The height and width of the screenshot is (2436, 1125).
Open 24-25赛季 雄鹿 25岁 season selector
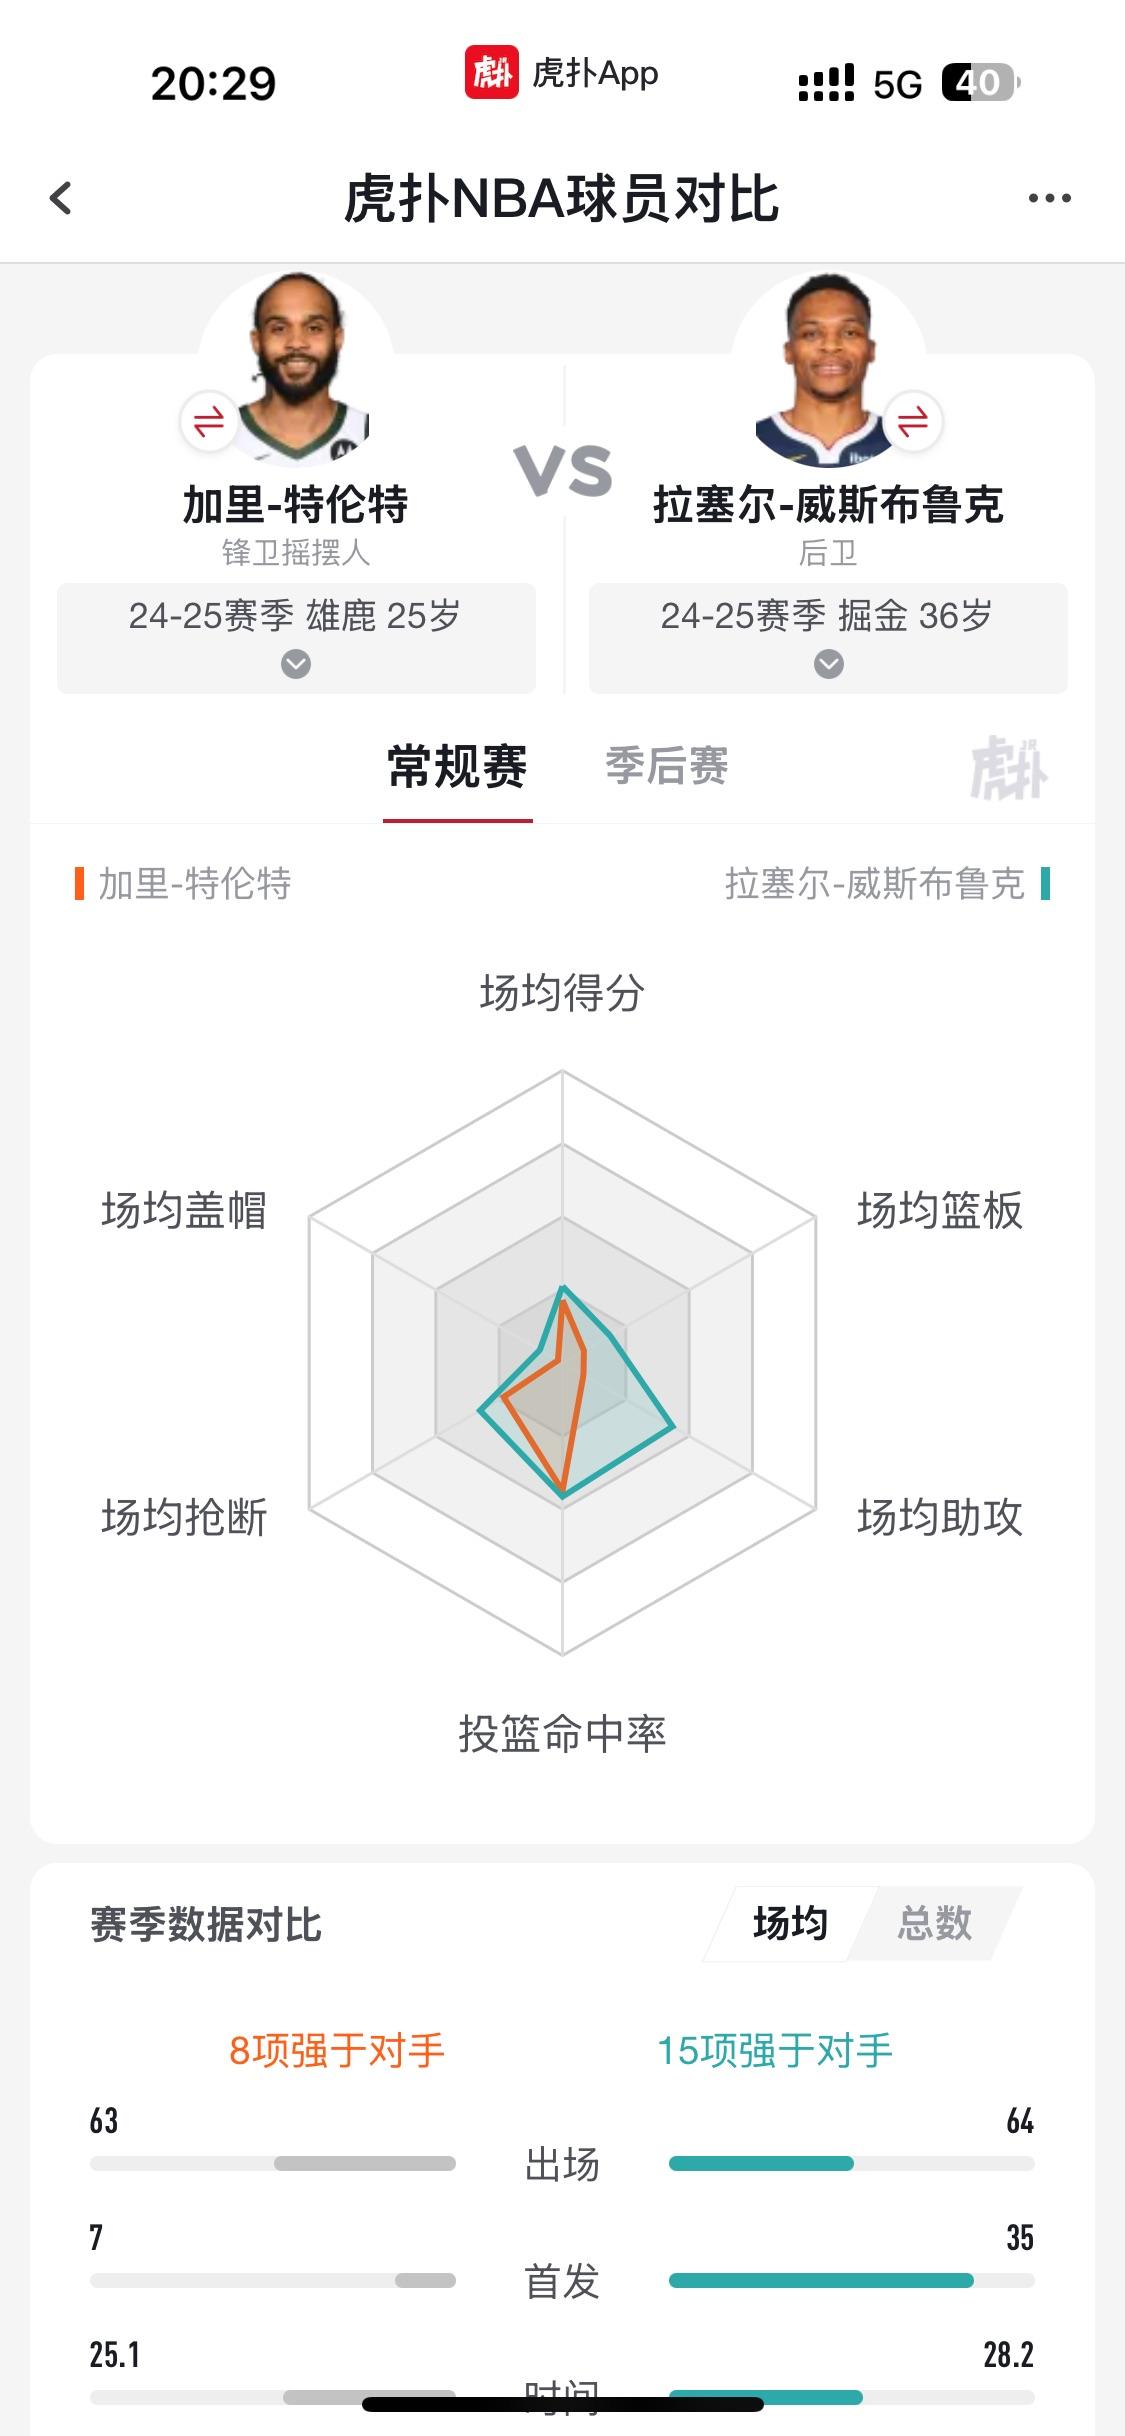tap(296, 638)
